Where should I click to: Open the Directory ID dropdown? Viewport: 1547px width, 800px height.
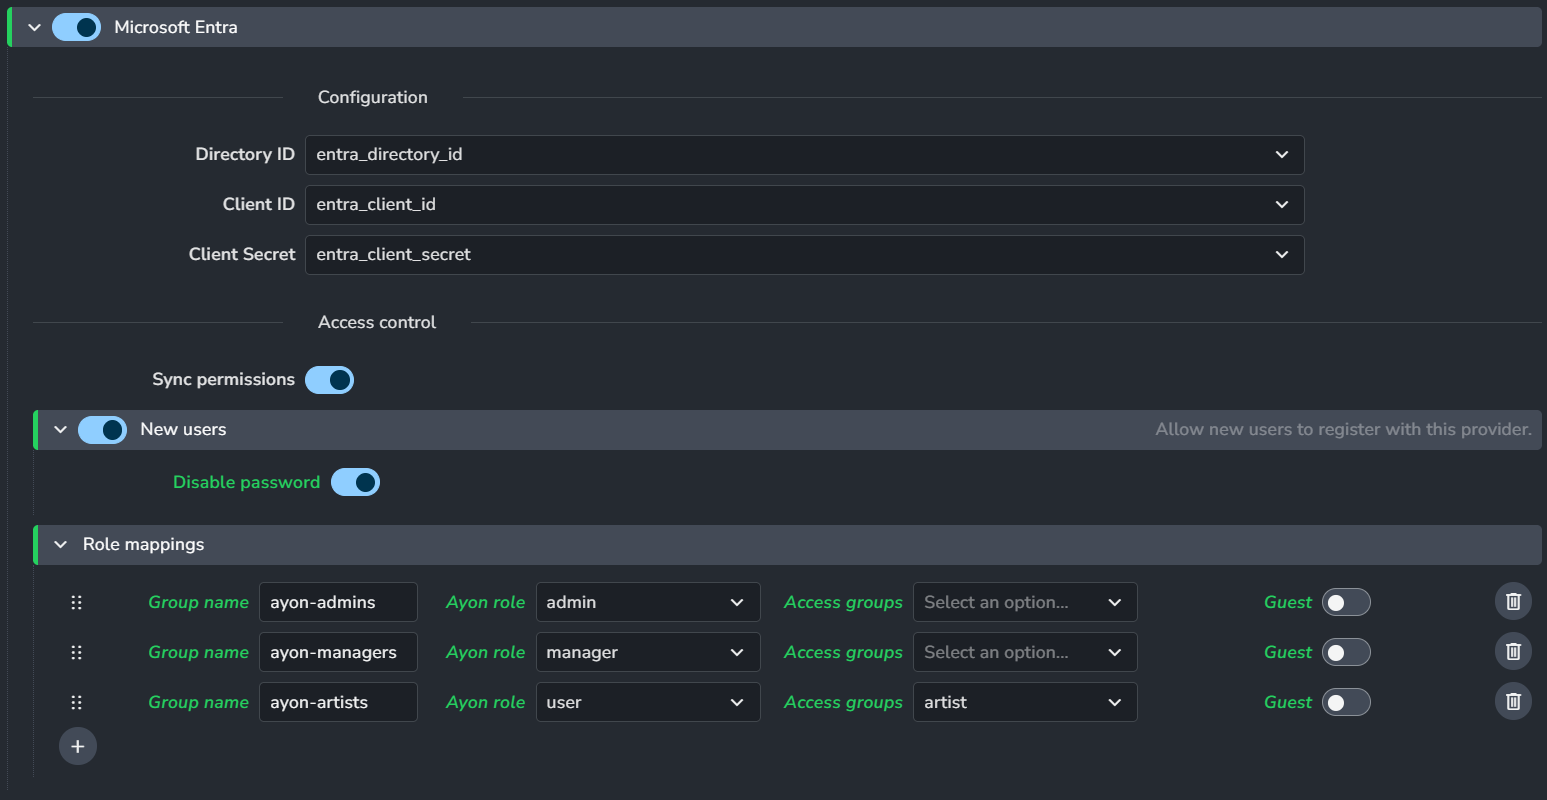coord(805,155)
